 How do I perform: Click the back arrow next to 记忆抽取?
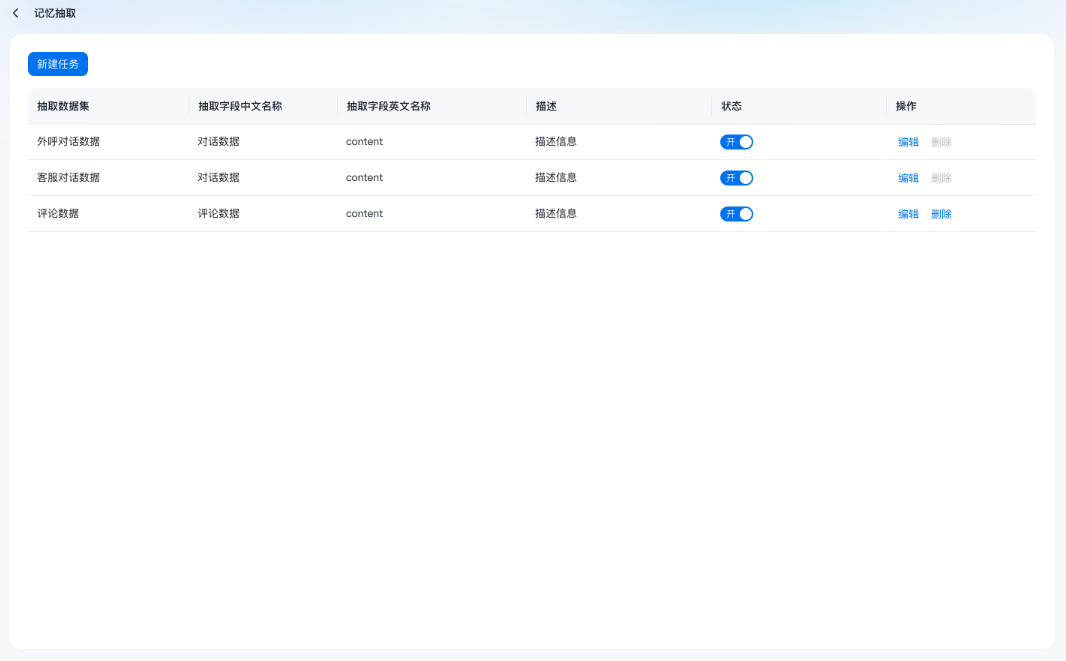tap(14, 13)
